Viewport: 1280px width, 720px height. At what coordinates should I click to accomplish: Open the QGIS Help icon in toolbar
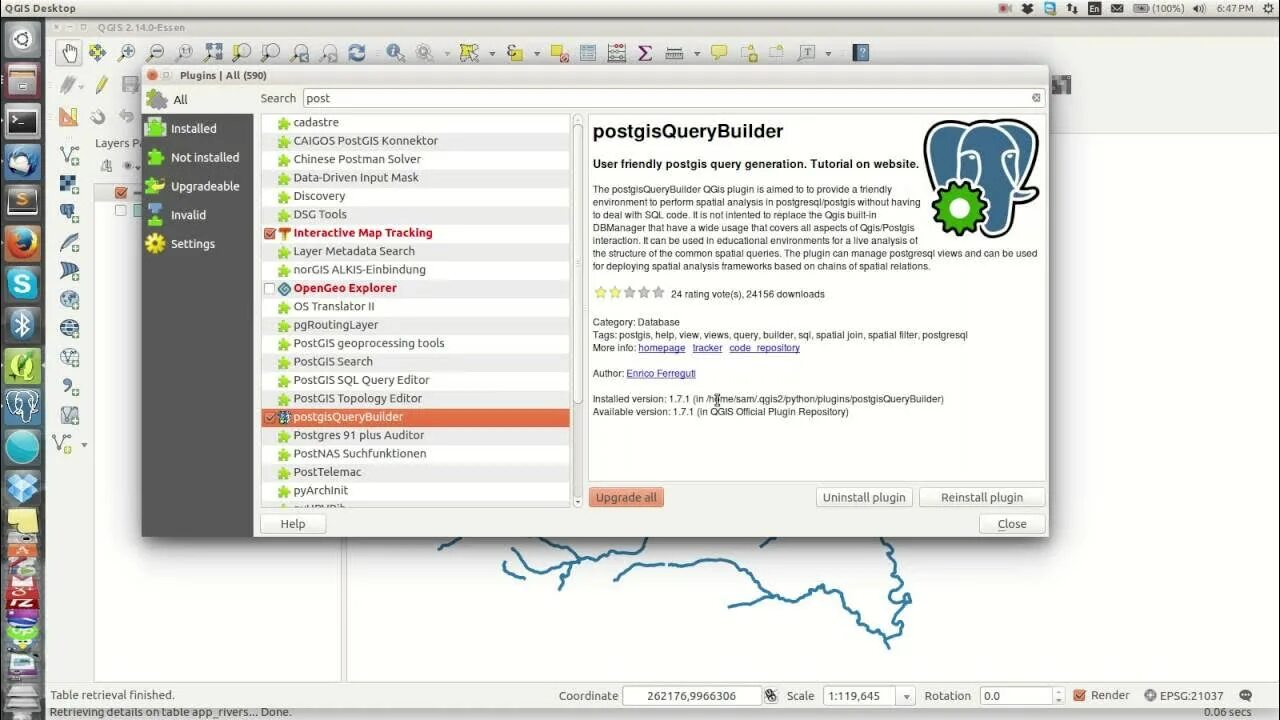click(x=860, y=53)
